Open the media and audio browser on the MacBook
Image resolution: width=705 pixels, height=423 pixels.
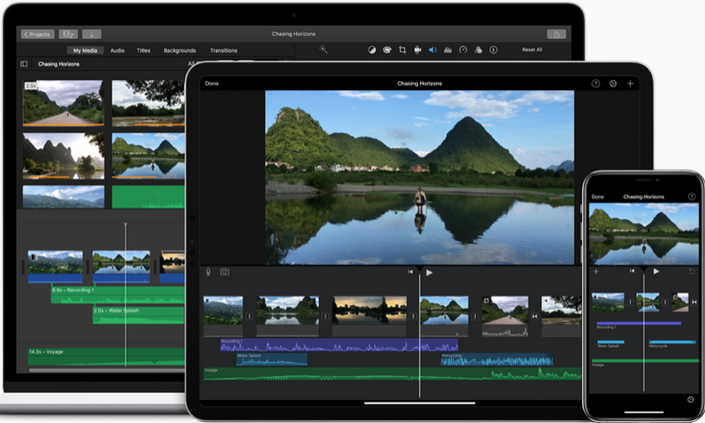[x=68, y=34]
